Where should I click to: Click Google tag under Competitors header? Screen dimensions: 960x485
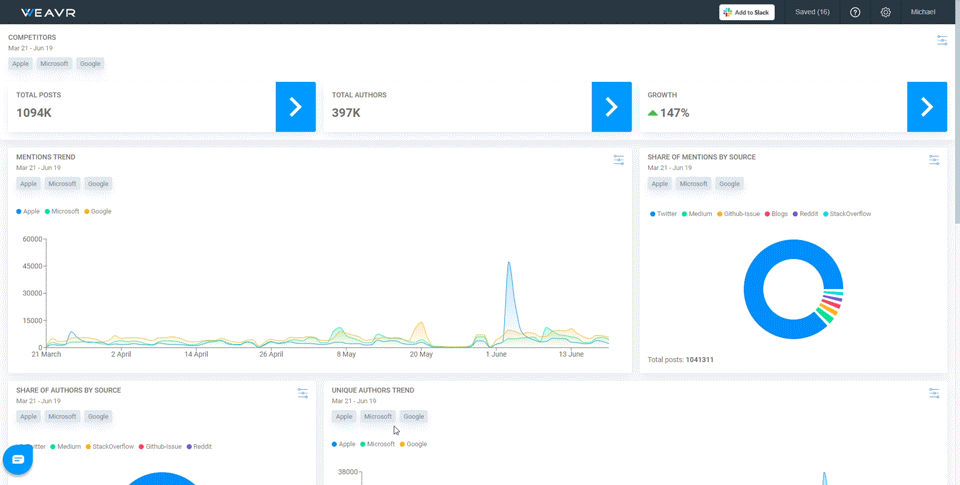pyautogui.click(x=90, y=64)
